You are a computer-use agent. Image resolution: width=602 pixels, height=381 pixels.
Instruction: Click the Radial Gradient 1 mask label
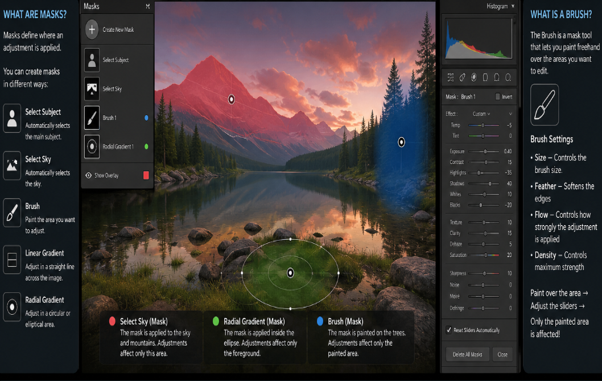tap(118, 146)
